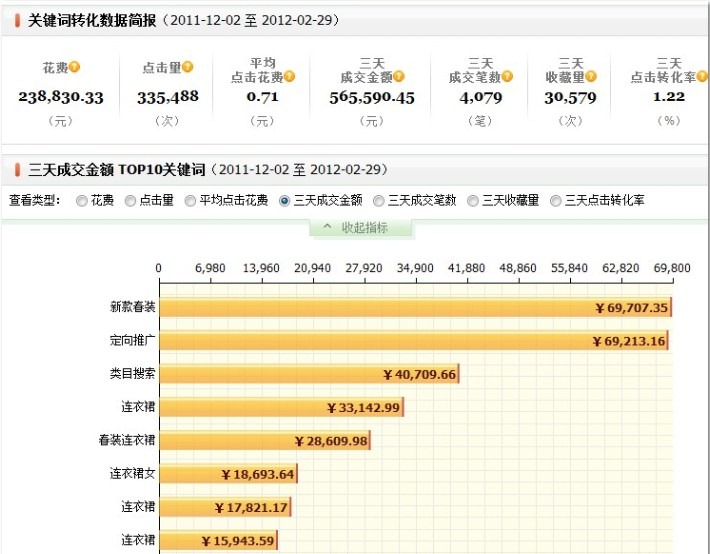Click the help icon beside 三天成交笔数 summary

[508, 77]
